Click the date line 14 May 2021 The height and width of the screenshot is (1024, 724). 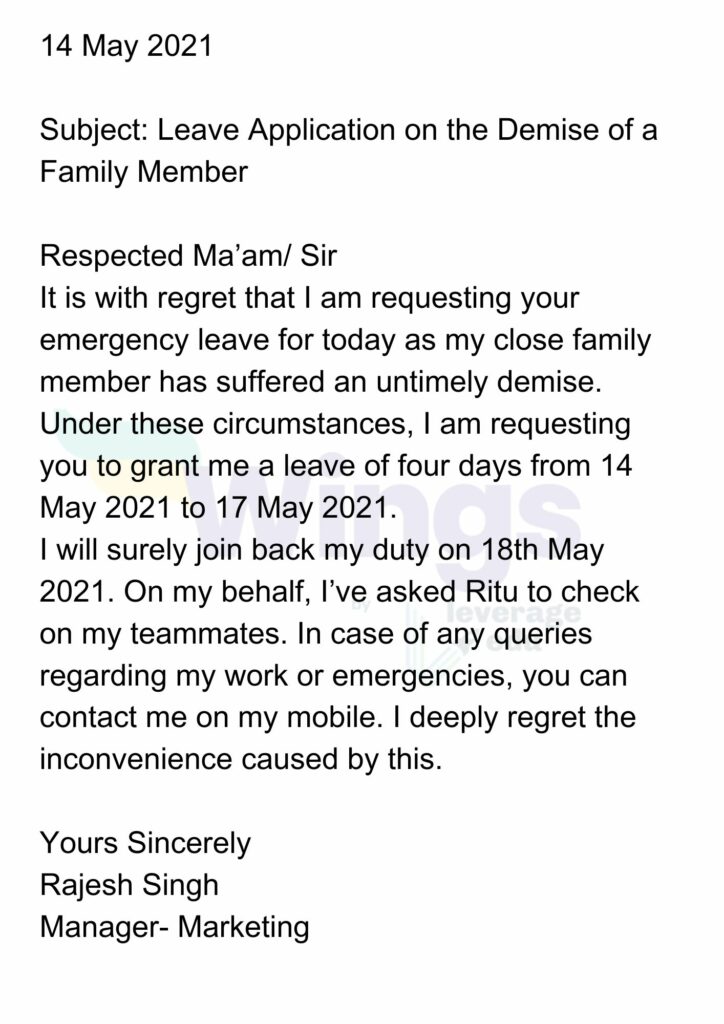pyautogui.click(x=126, y=47)
